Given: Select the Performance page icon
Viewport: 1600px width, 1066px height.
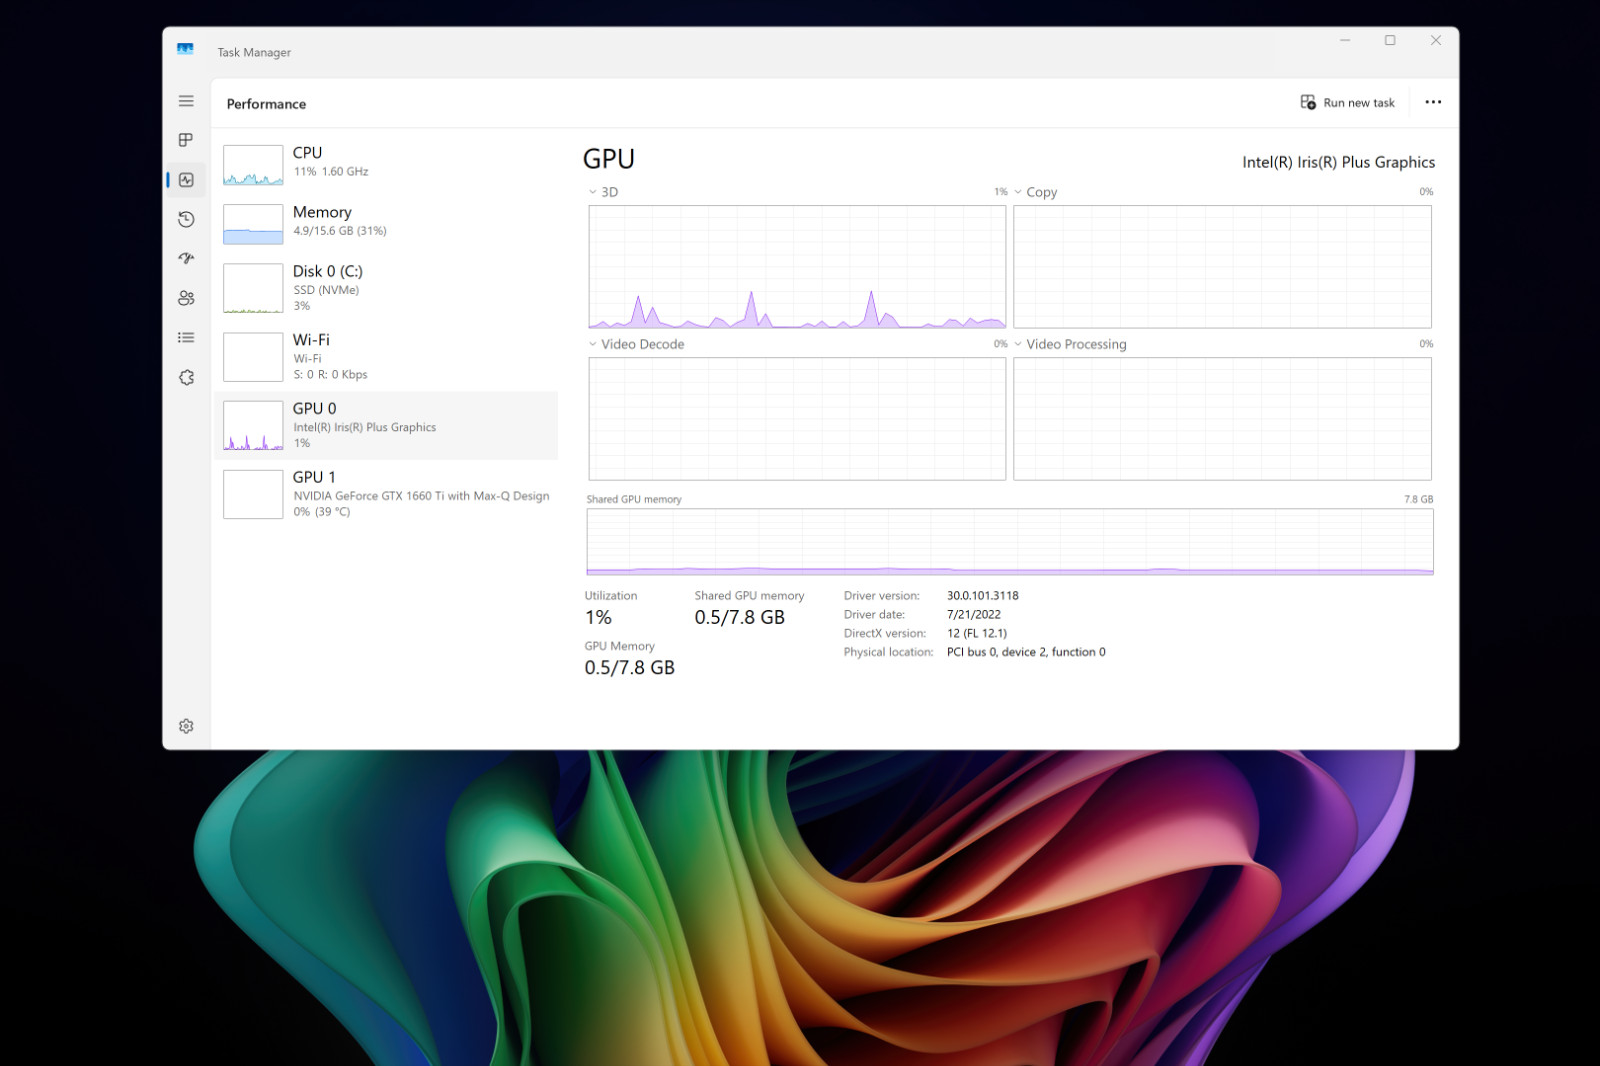Looking at the screenshot, I should tap(186, 180).
